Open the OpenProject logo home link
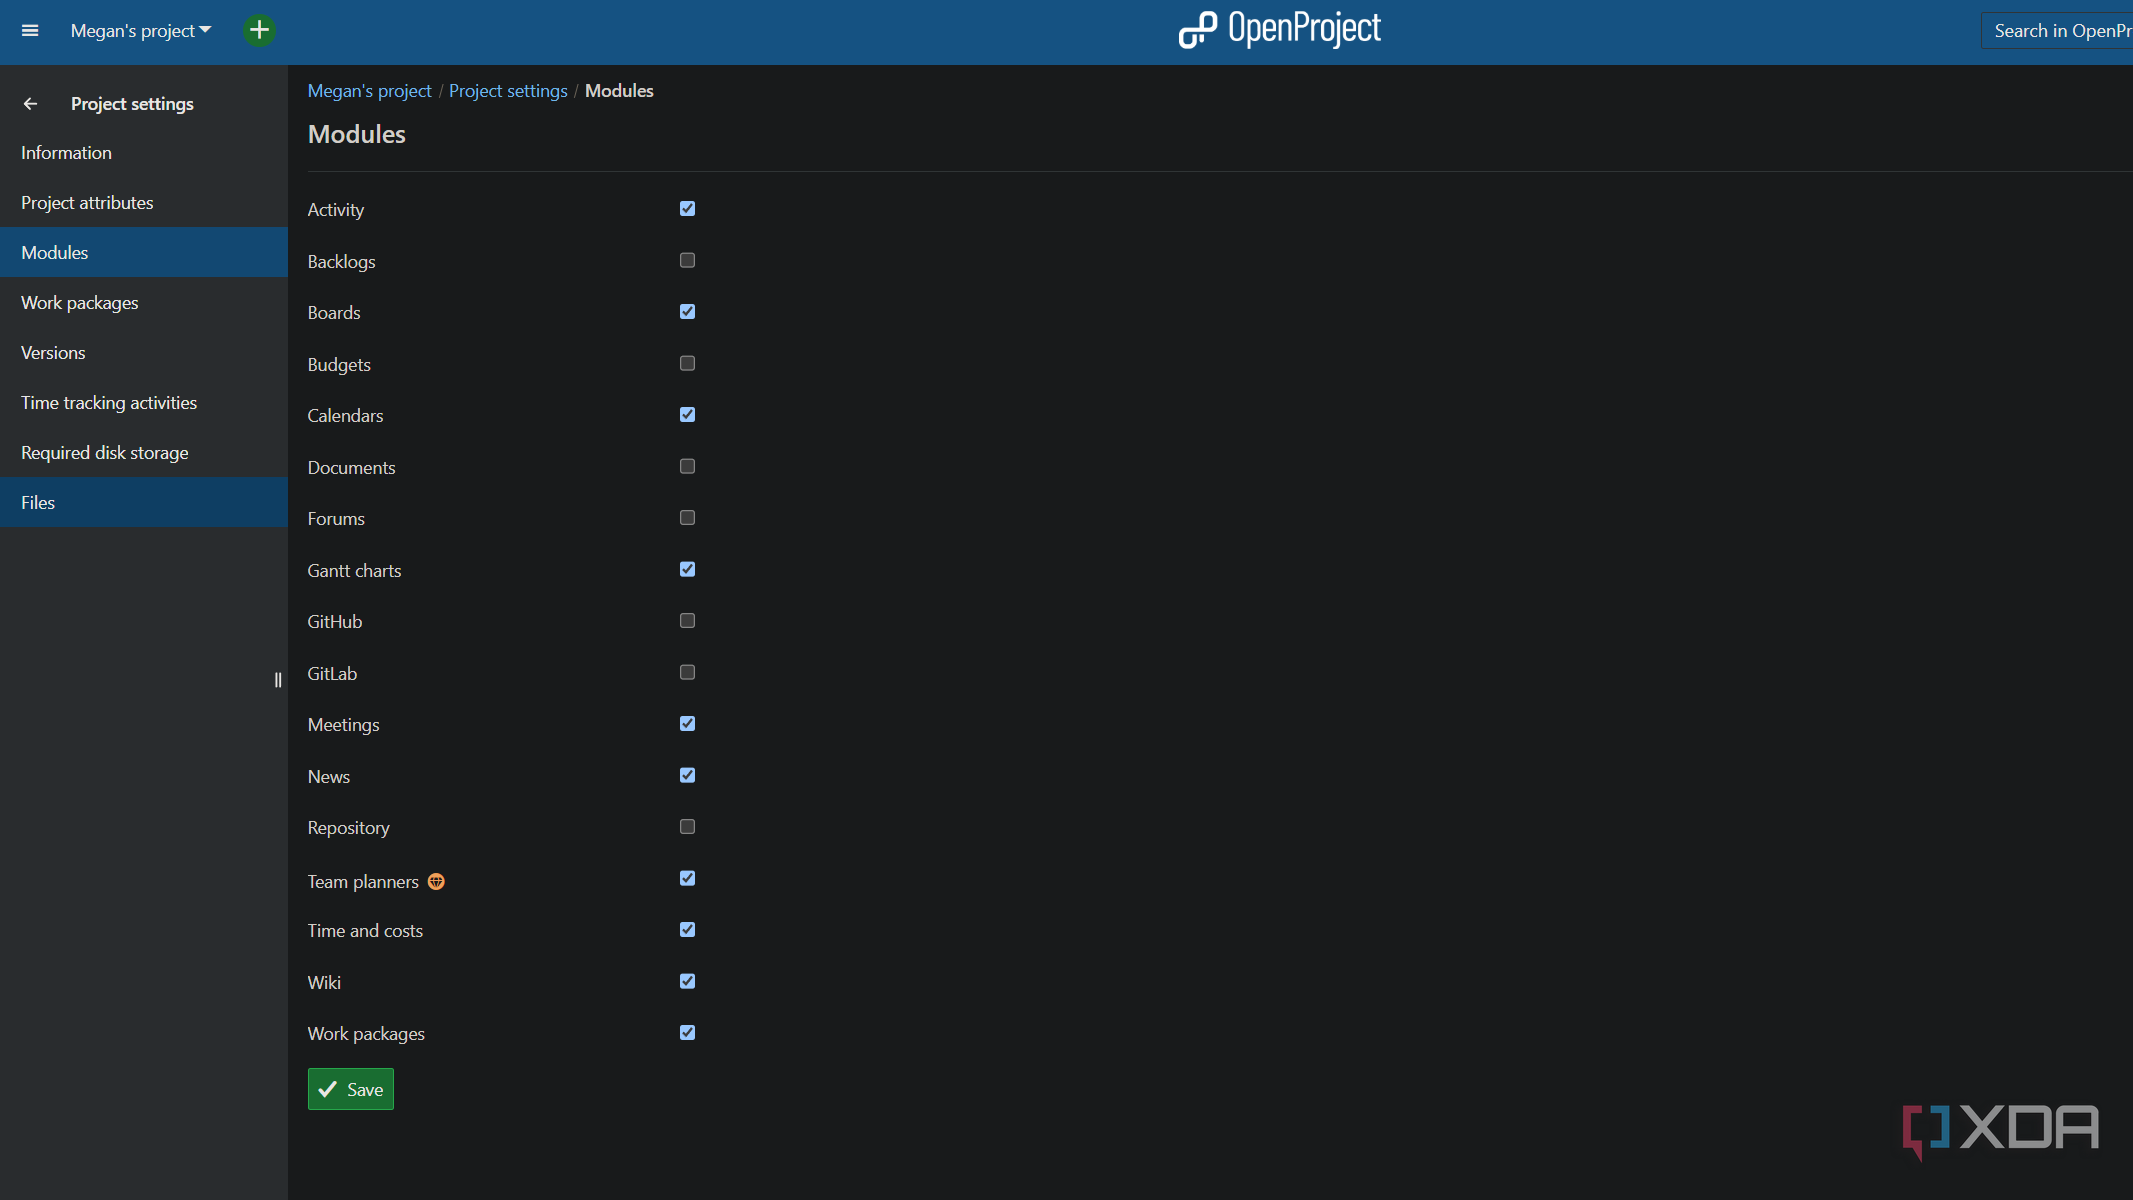Viewport: 2133px width, 1200px height. [x=1279, y=29]
